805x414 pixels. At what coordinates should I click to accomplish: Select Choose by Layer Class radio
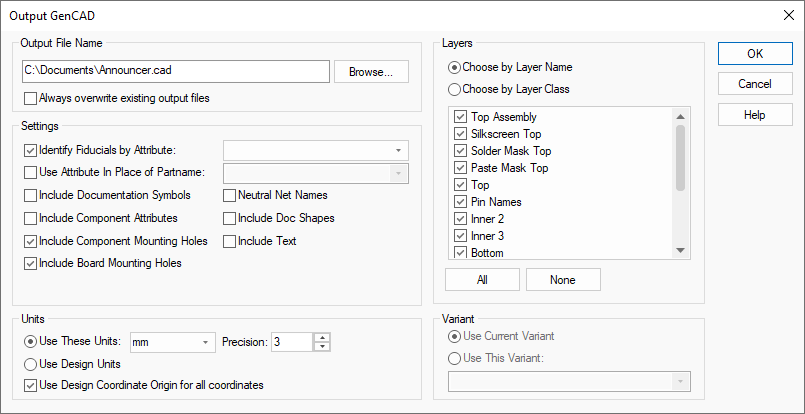pos(456,89)
